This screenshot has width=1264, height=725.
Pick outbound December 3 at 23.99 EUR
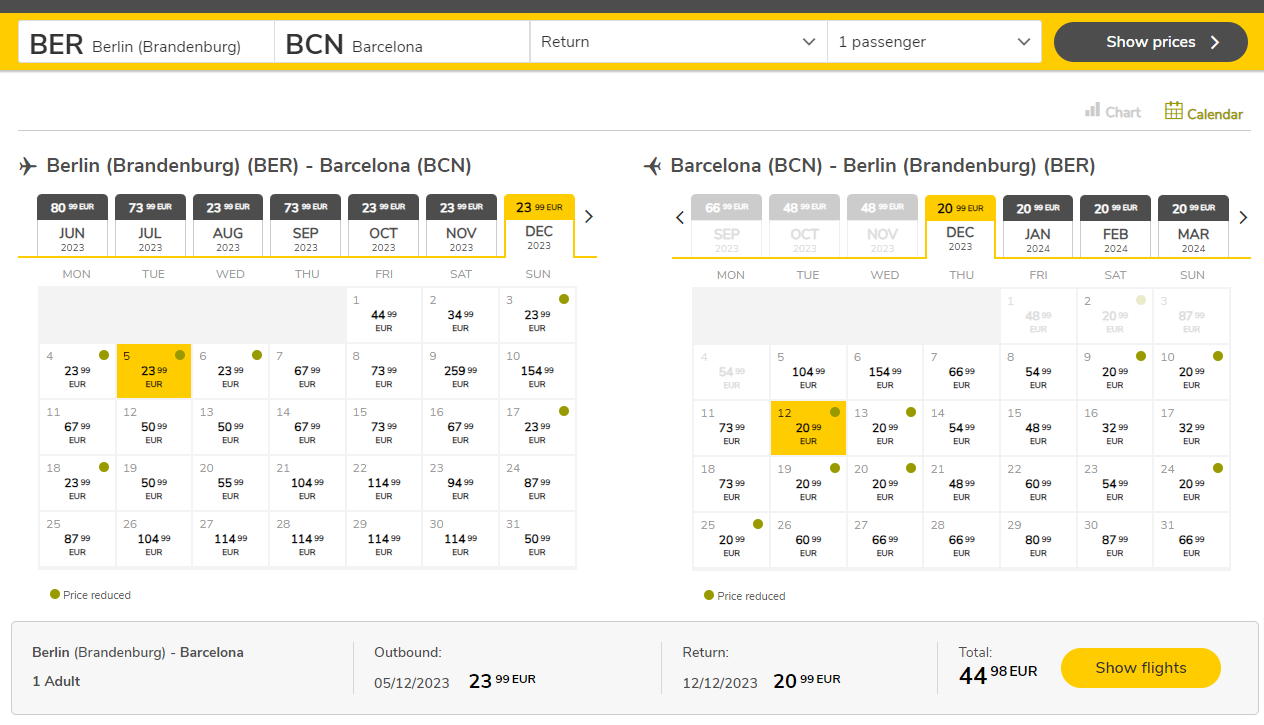coord(537,315)
